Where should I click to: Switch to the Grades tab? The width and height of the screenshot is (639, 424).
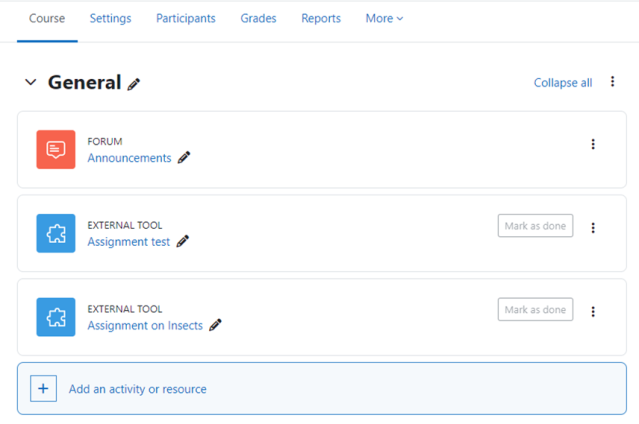click(x=258, y=18)
